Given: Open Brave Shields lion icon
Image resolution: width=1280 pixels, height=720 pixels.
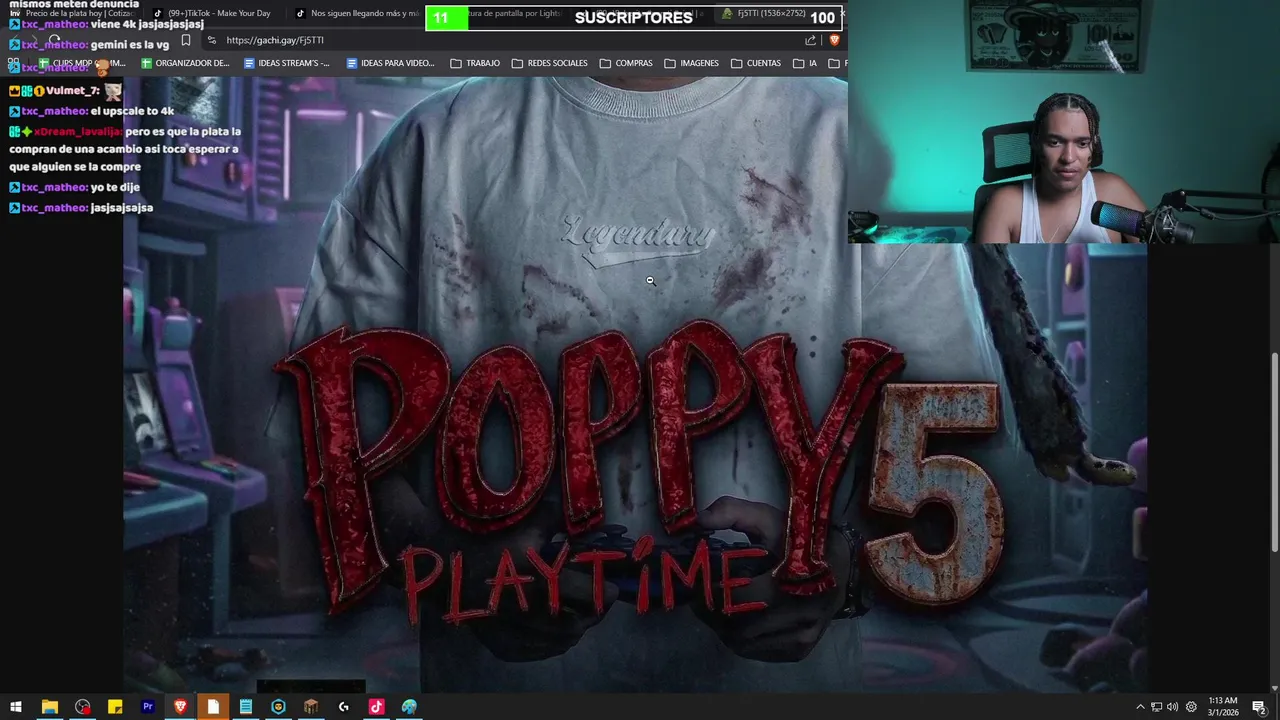Looking at the screenshot, I should coord(834,40).
